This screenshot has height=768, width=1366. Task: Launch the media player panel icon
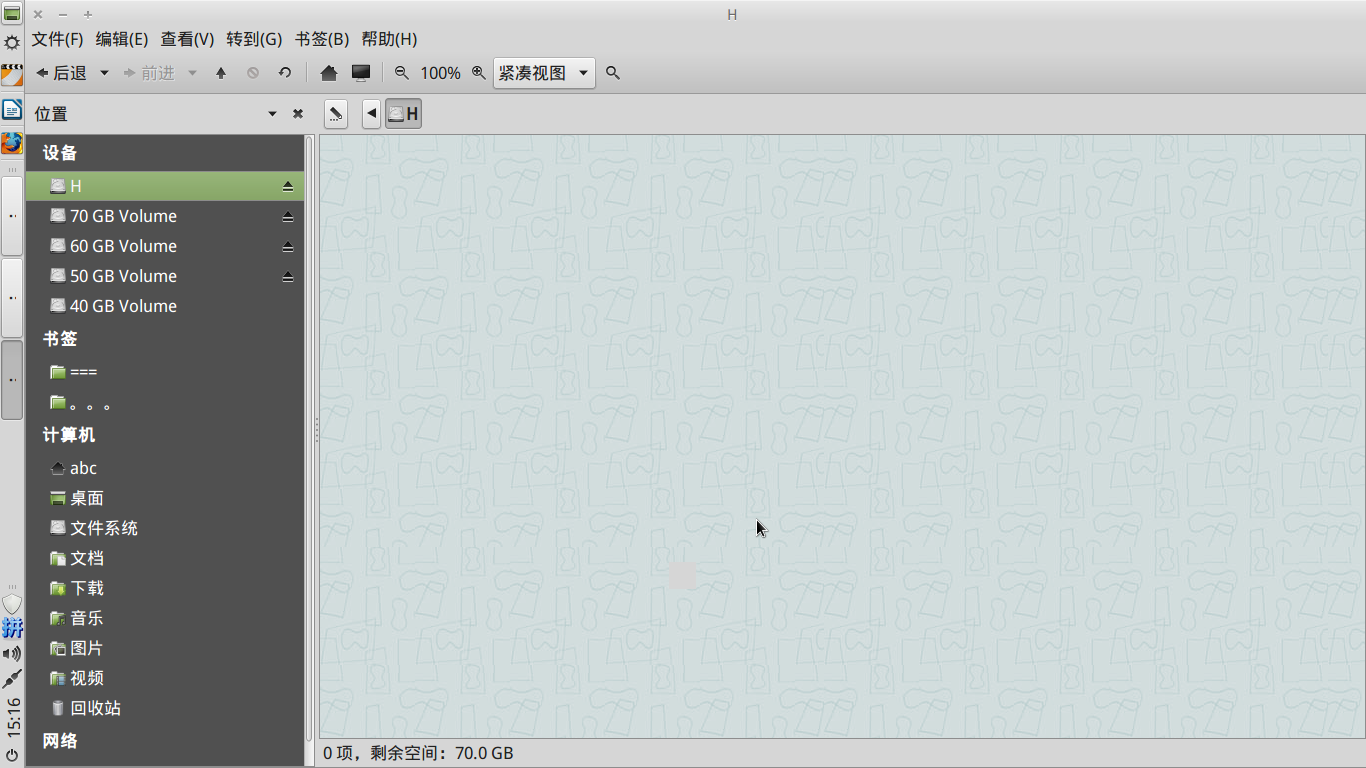[12, 75]
